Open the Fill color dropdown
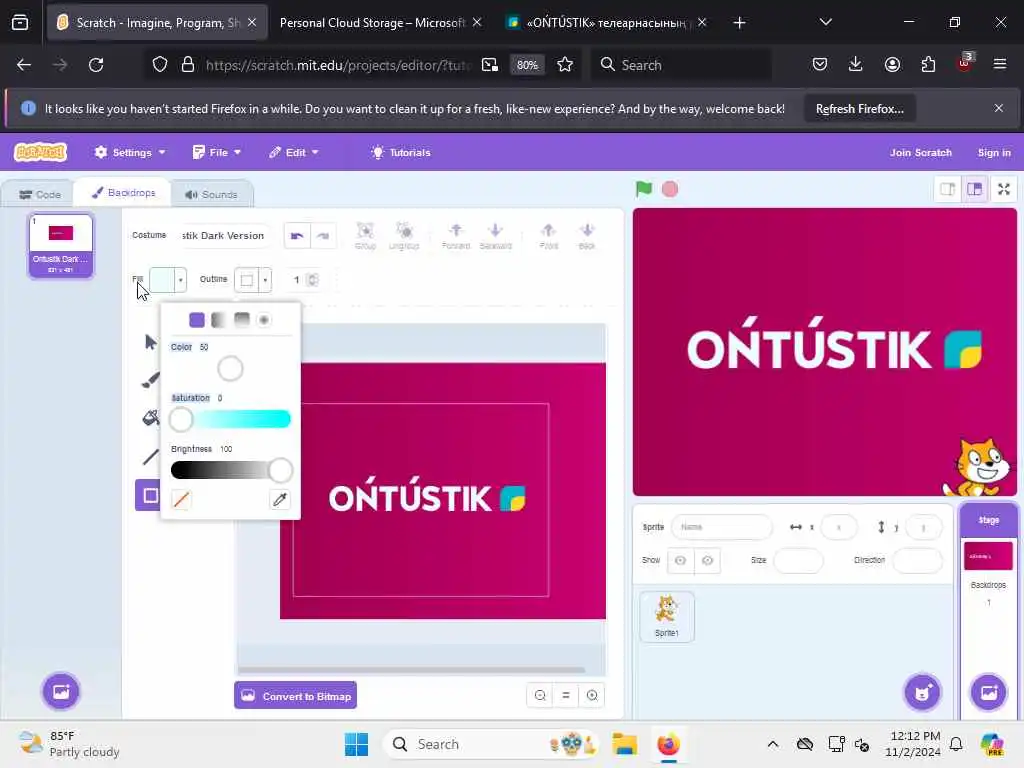The height and width of the screenshot is (768, 1024). [x=168, y=280]
